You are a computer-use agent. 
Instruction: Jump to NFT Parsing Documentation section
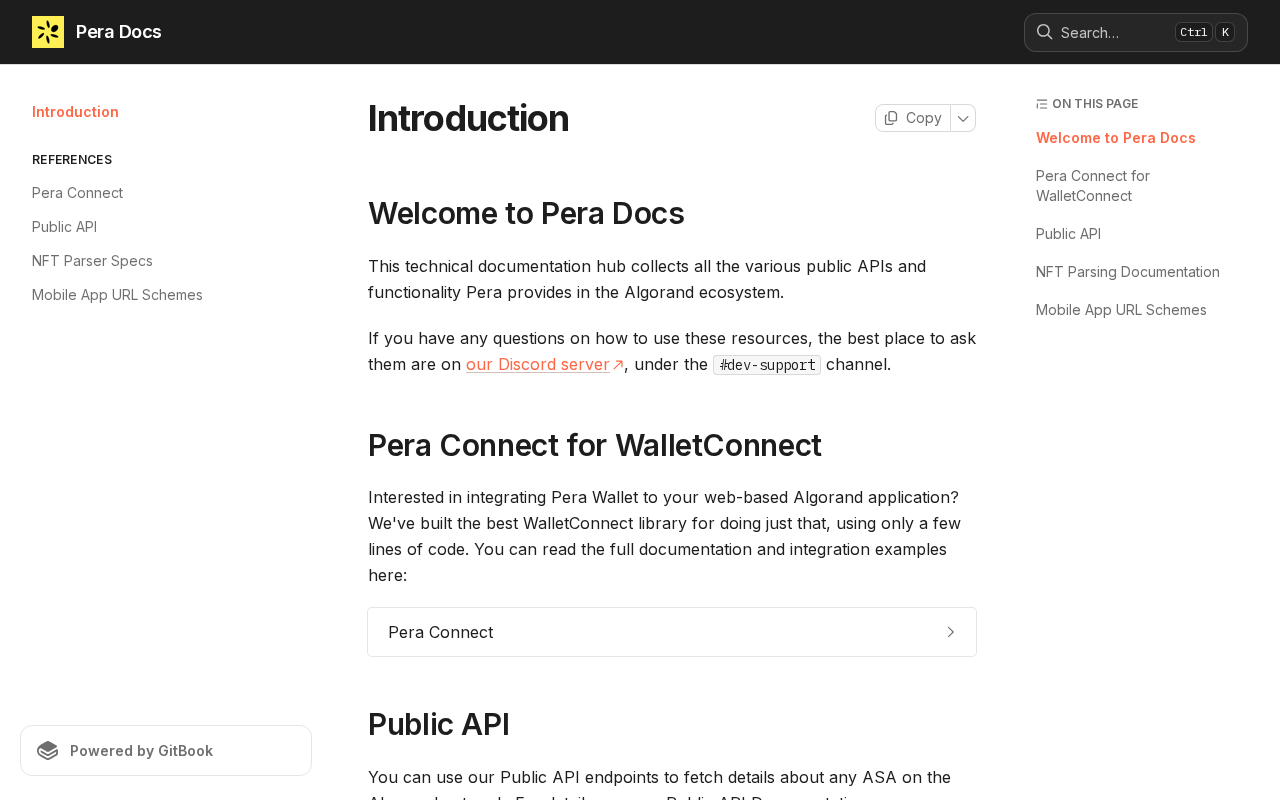pos(1127,272)
